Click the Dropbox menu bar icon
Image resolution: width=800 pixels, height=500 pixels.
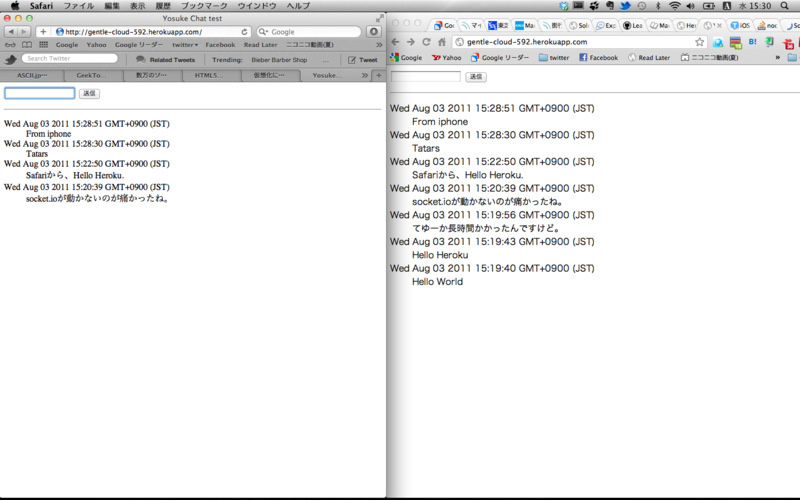[x=564, y=6]
